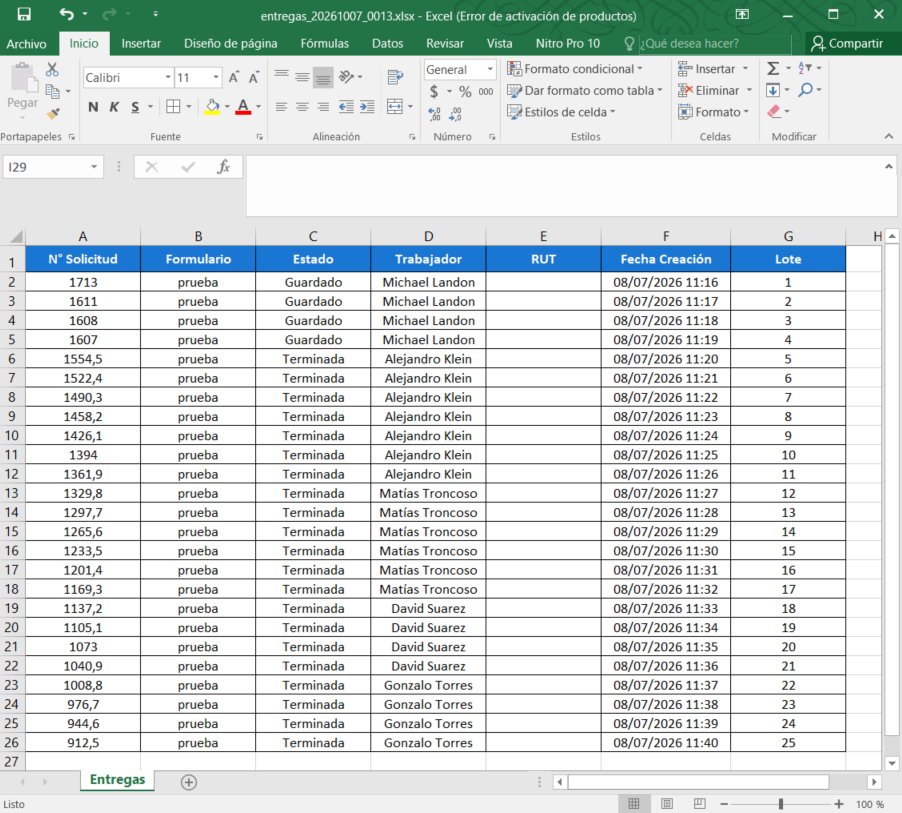Add a new sheet with plus button

[x=189, y=782]
